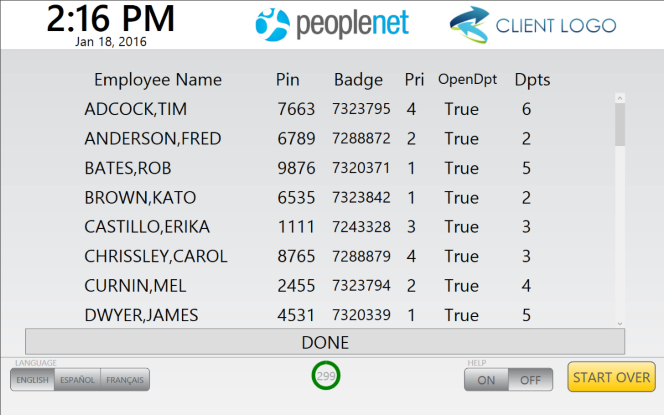Click badge number 7288879

tap(361, 256)
